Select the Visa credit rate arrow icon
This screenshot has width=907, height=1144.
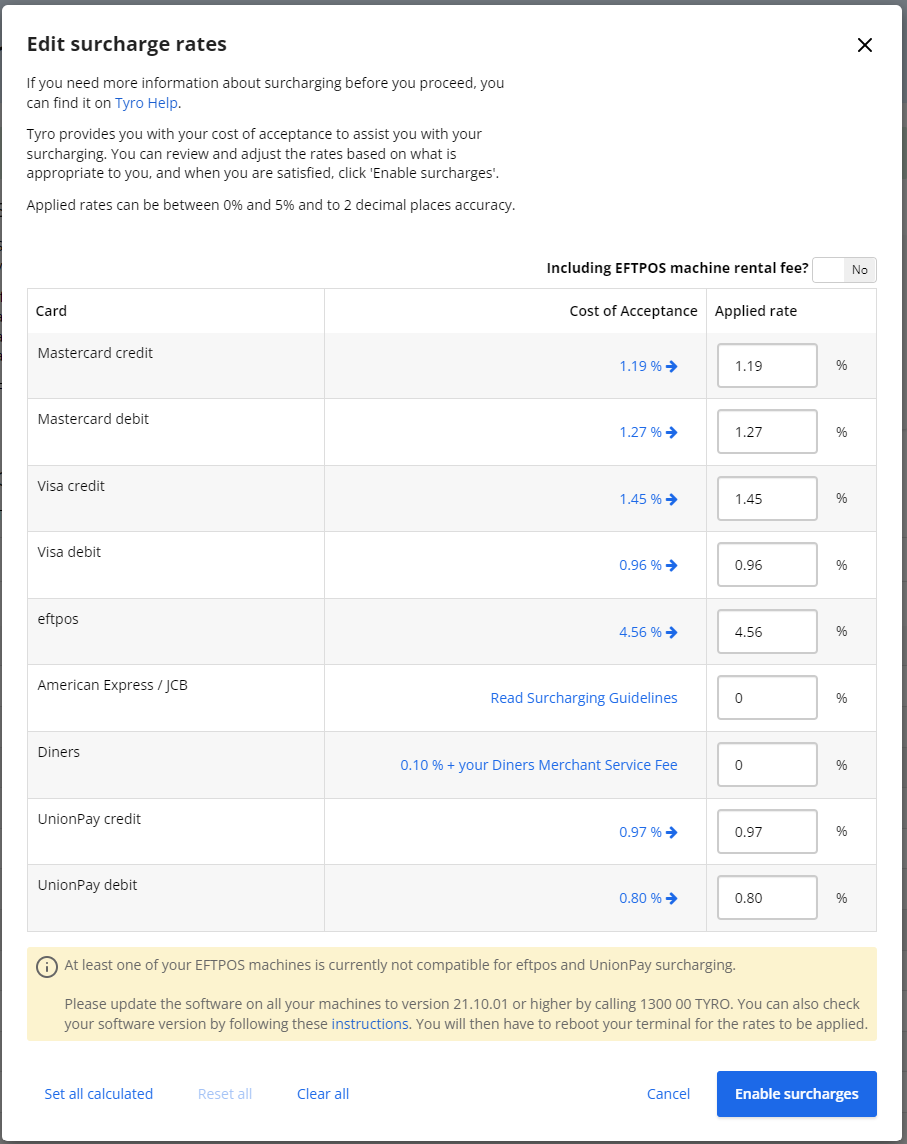pyautogui.click(x=671, y=498)
